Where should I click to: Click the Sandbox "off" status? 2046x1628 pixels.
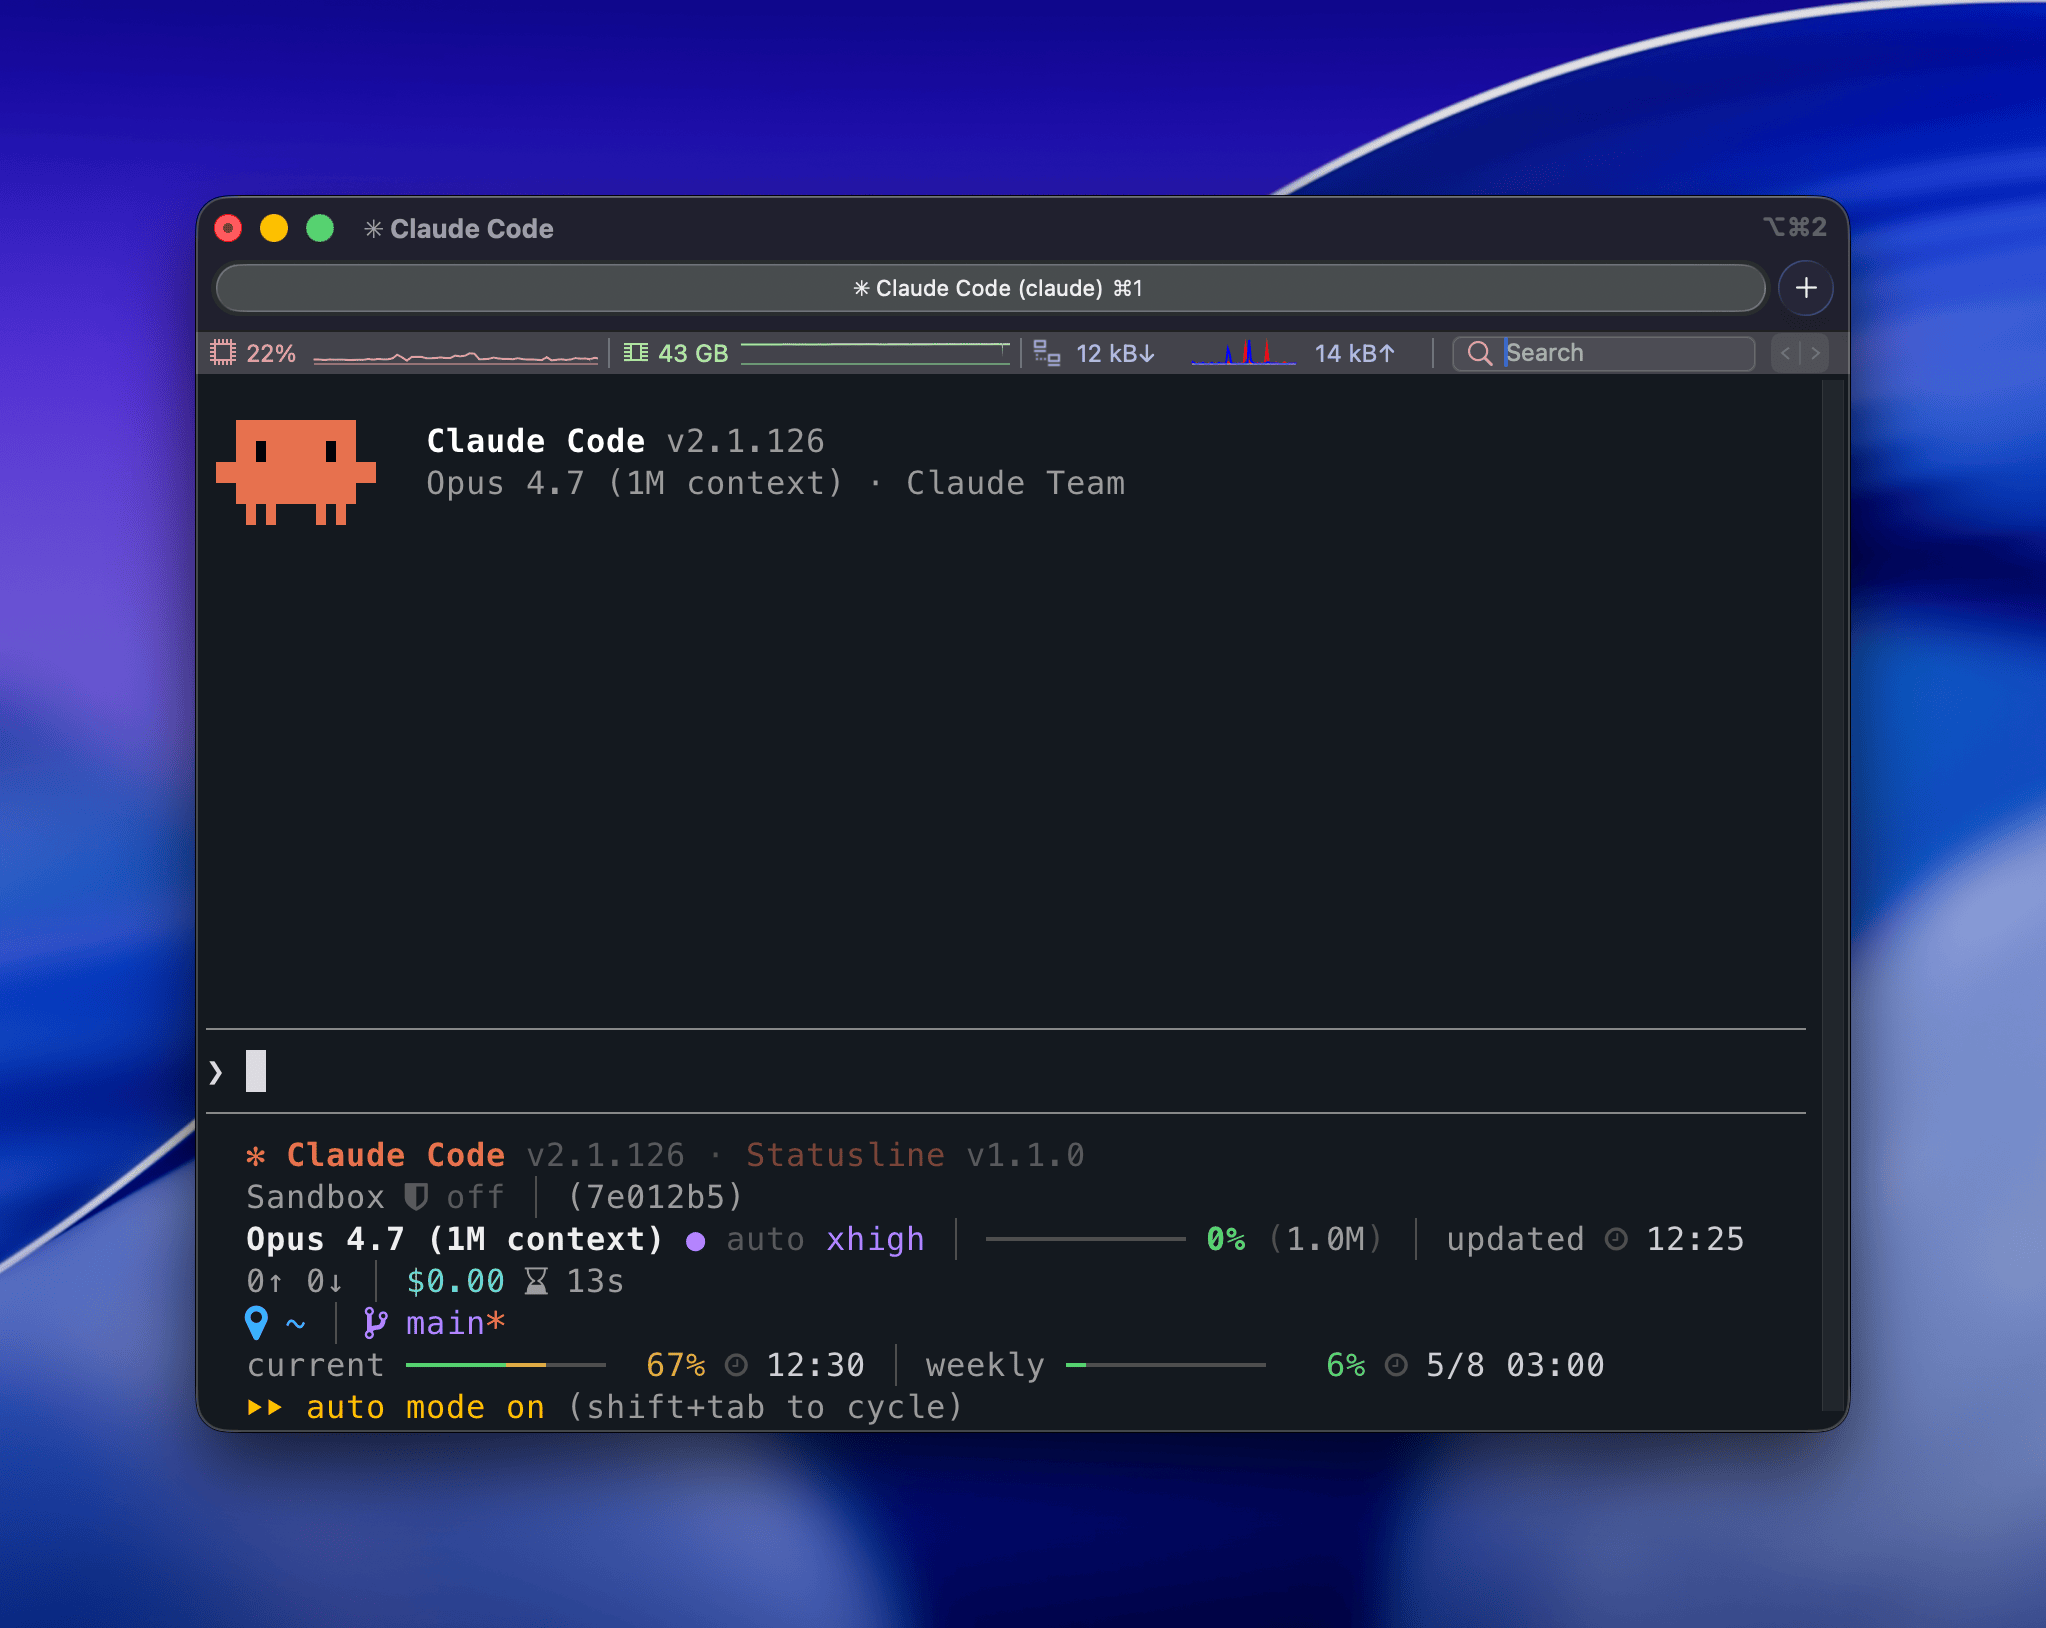point(475,1197)
